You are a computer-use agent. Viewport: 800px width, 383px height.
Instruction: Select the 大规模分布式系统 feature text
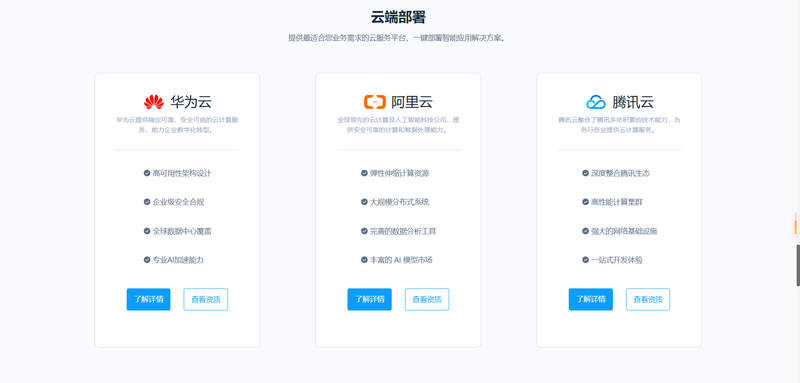click(399, 202)
